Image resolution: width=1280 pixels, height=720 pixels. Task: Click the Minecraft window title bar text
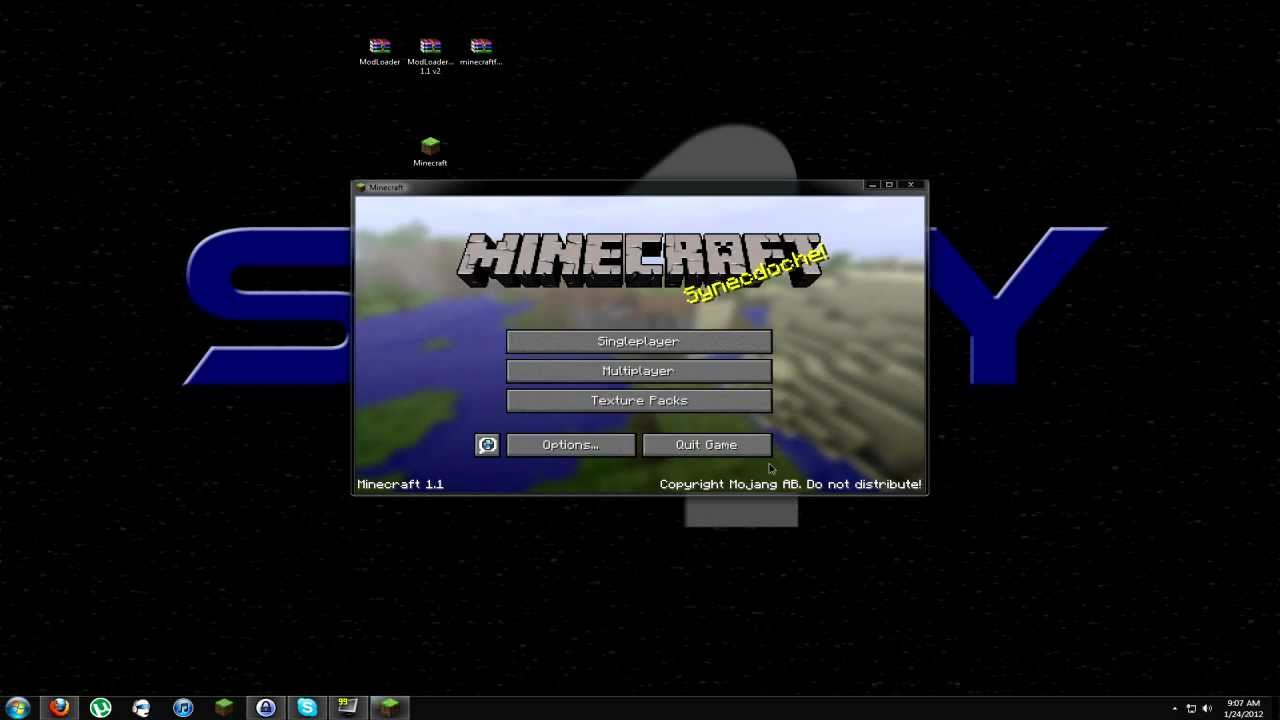coord(386,188)
